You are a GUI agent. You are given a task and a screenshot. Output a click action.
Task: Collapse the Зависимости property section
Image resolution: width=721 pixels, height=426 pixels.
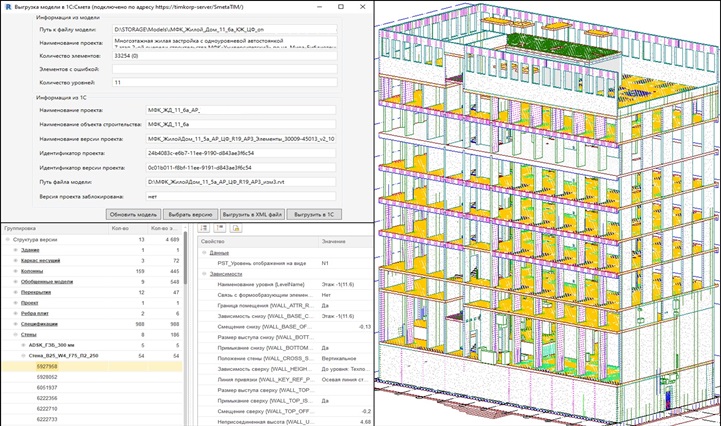pos(203,273)
